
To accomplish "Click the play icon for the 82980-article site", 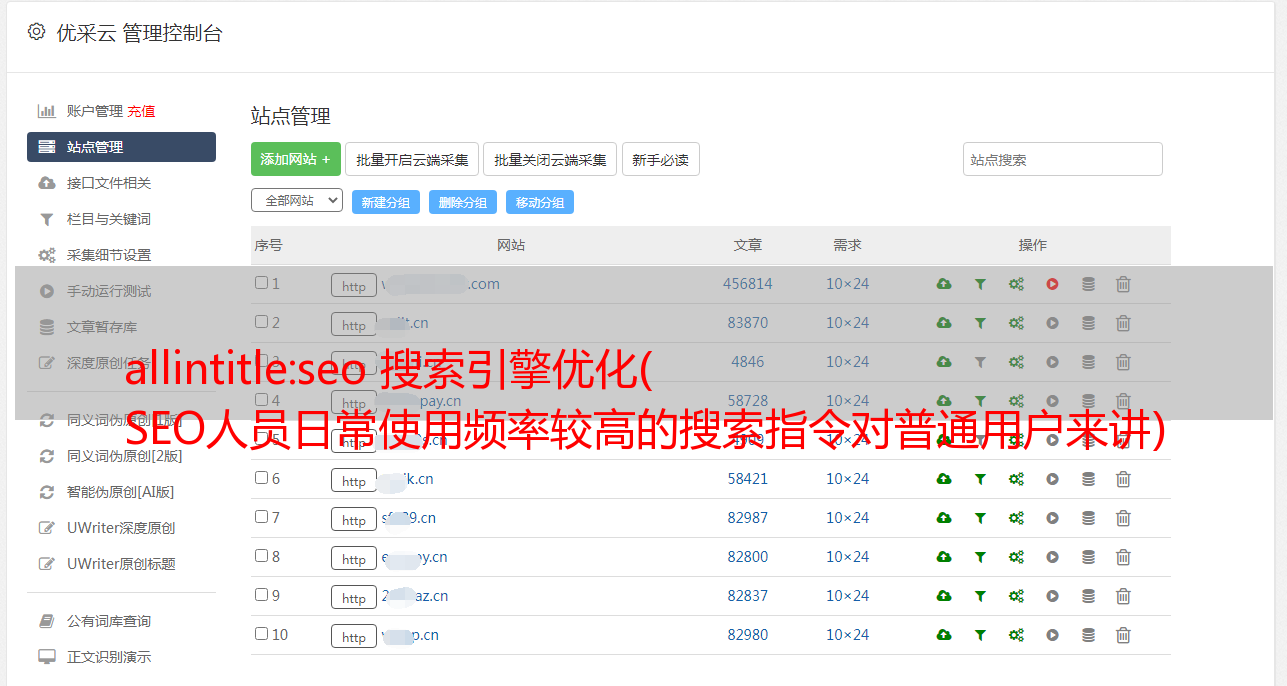I will 1052,635.
